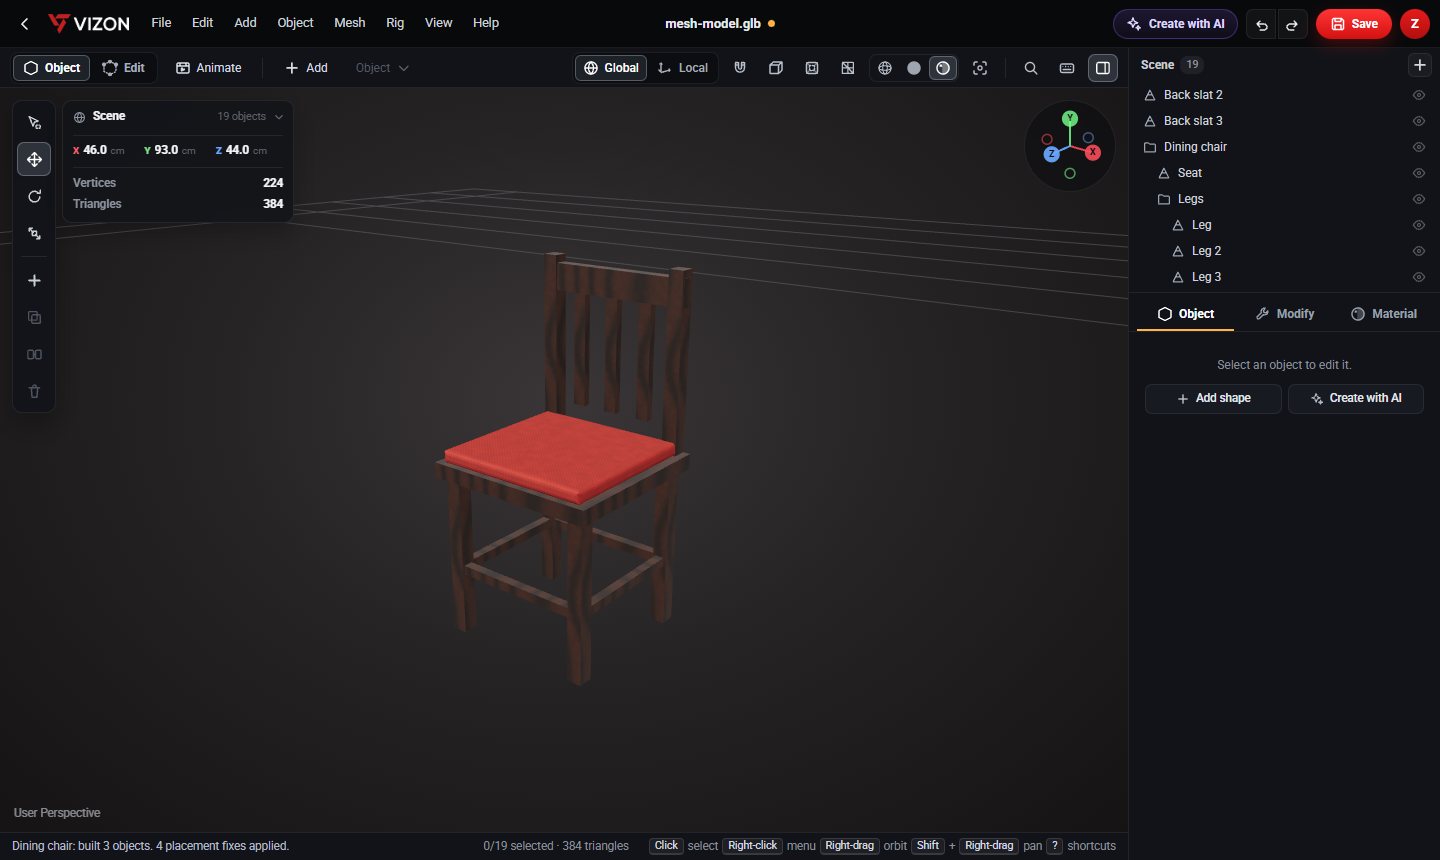This screenshot has height=860, width=1440.
Task: Show the keyboard shortcuts icon
Action: [1067, 68]
